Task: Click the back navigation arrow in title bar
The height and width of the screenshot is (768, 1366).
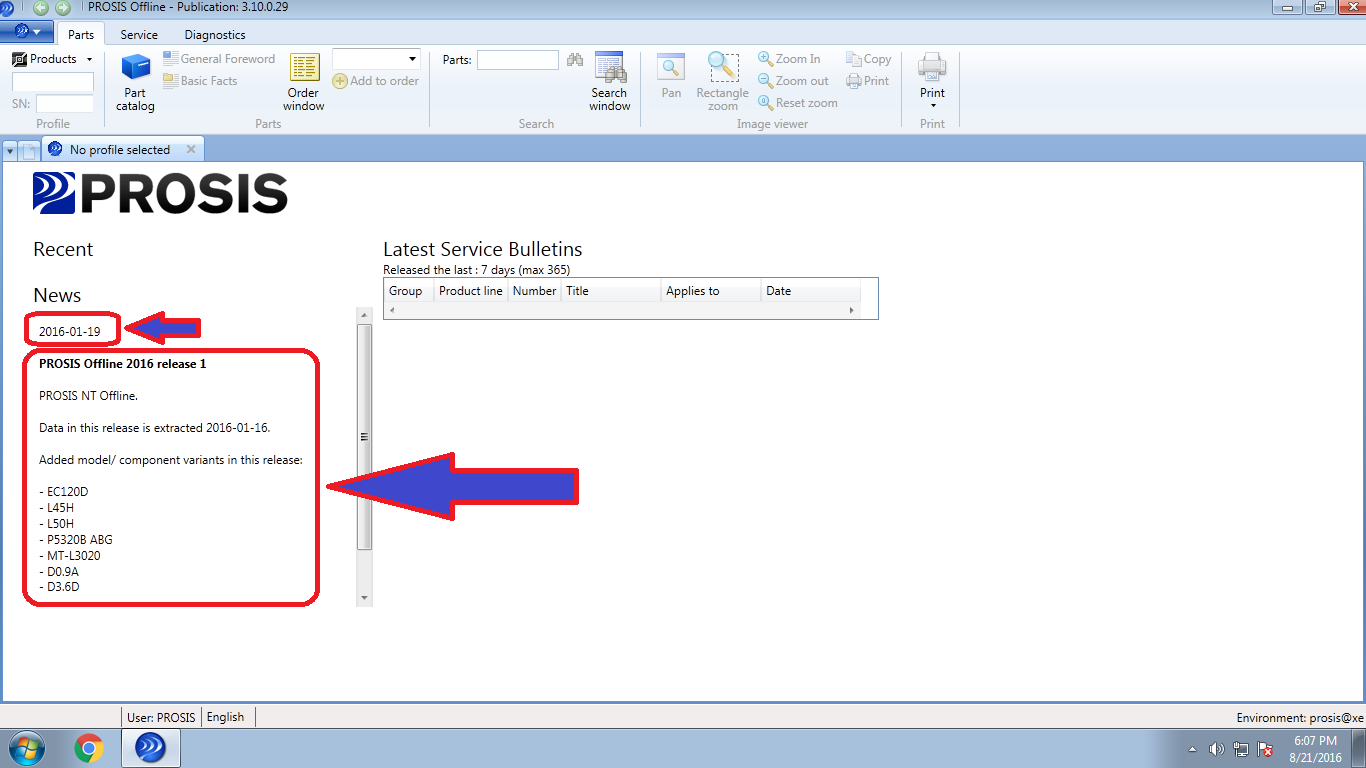Action: pyautogui.click(x=41, y=7)
